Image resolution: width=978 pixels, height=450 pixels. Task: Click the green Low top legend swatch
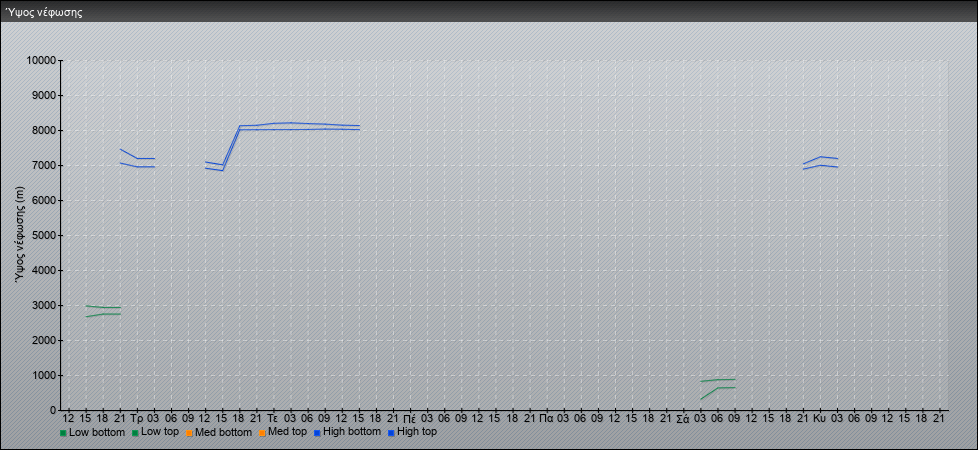click(x=135, y=433)
